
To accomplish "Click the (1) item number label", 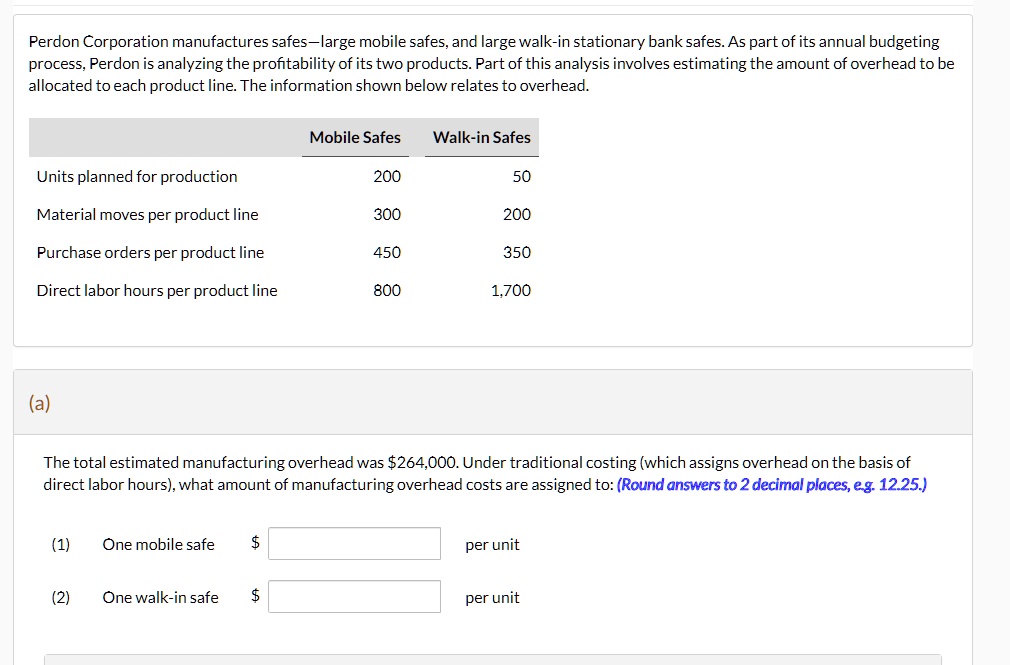I will tap(60, 544).
